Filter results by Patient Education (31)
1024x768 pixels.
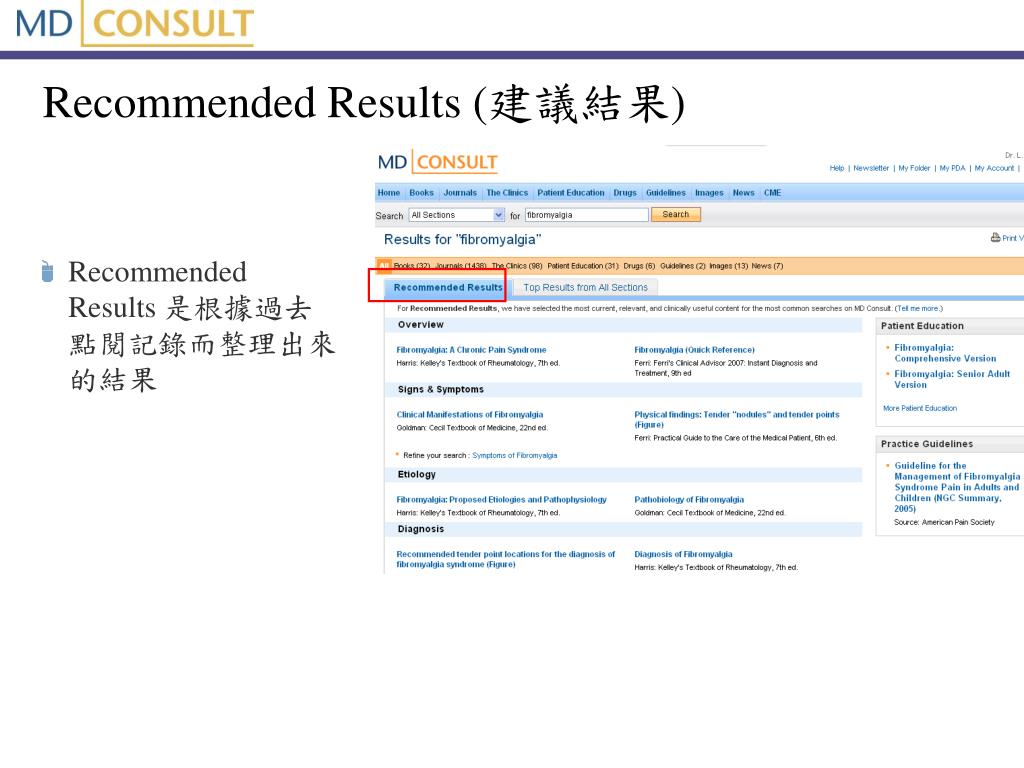583,266
